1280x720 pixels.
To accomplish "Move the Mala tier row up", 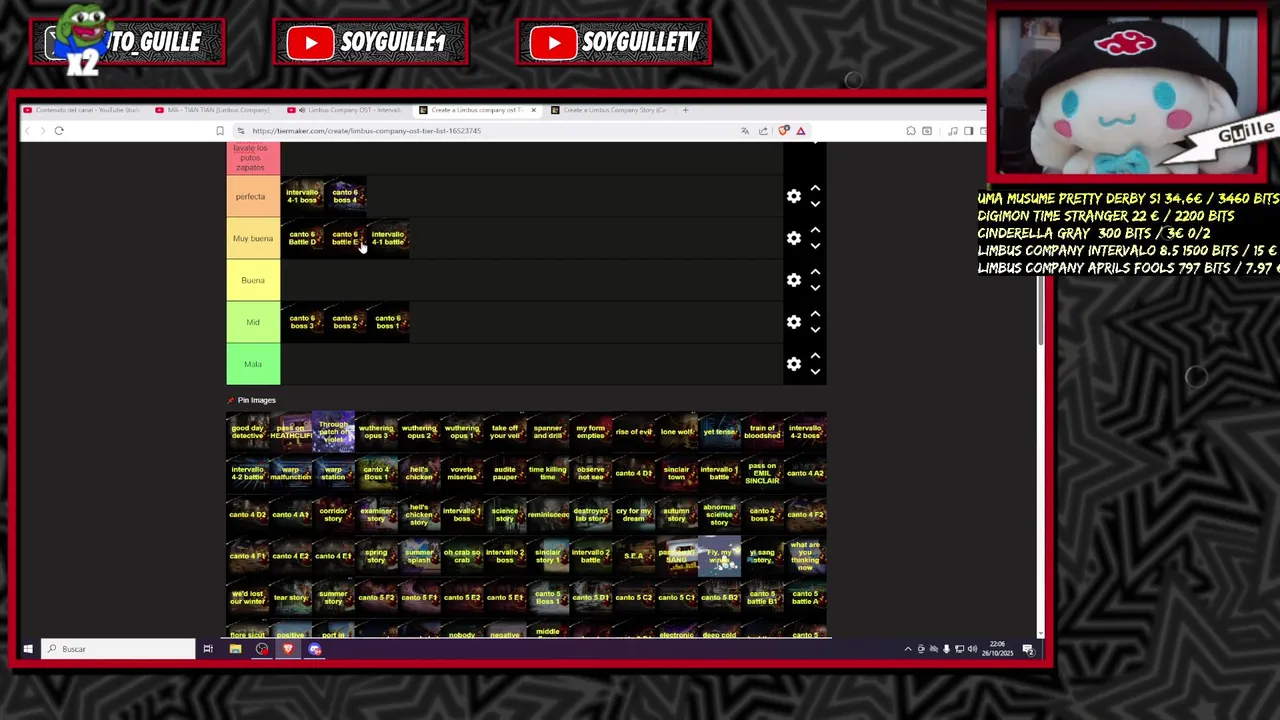I will pos(815,356).
